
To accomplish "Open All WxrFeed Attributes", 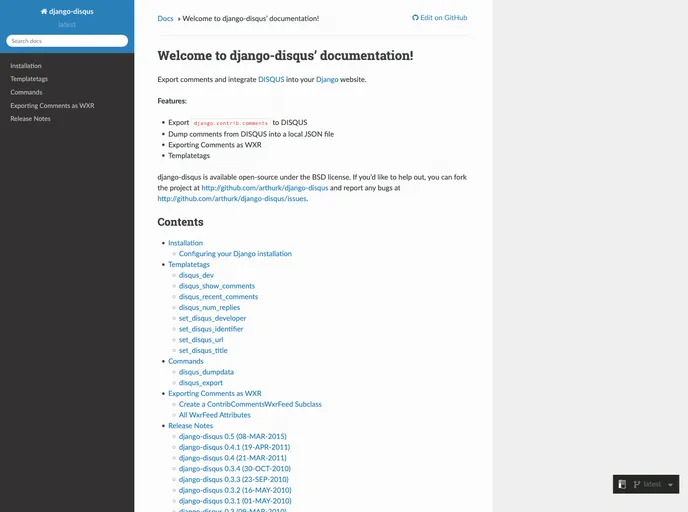I will click(215, 415).
